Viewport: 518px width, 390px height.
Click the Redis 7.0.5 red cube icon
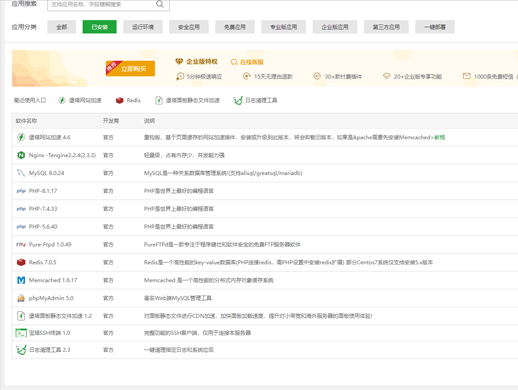(21, 262)
